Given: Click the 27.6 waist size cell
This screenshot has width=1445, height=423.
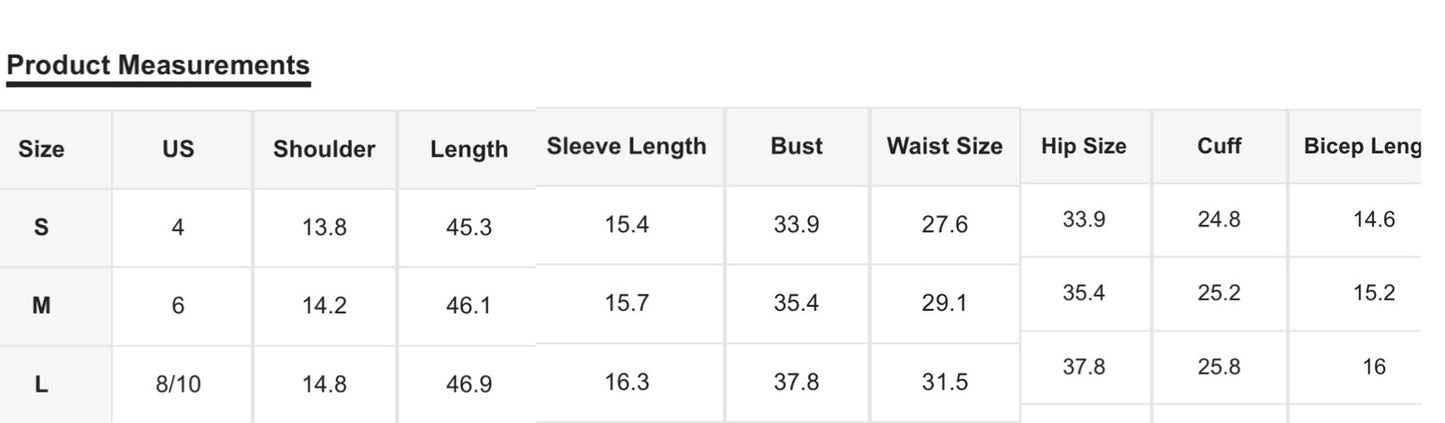Looking at the screenshot, I should (945, 224).
